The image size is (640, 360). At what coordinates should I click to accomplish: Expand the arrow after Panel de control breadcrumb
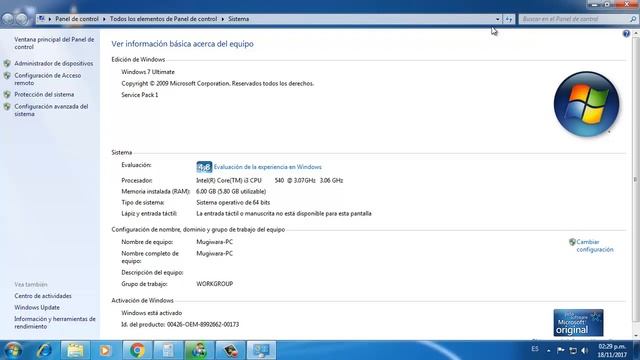tap(104, 19)
